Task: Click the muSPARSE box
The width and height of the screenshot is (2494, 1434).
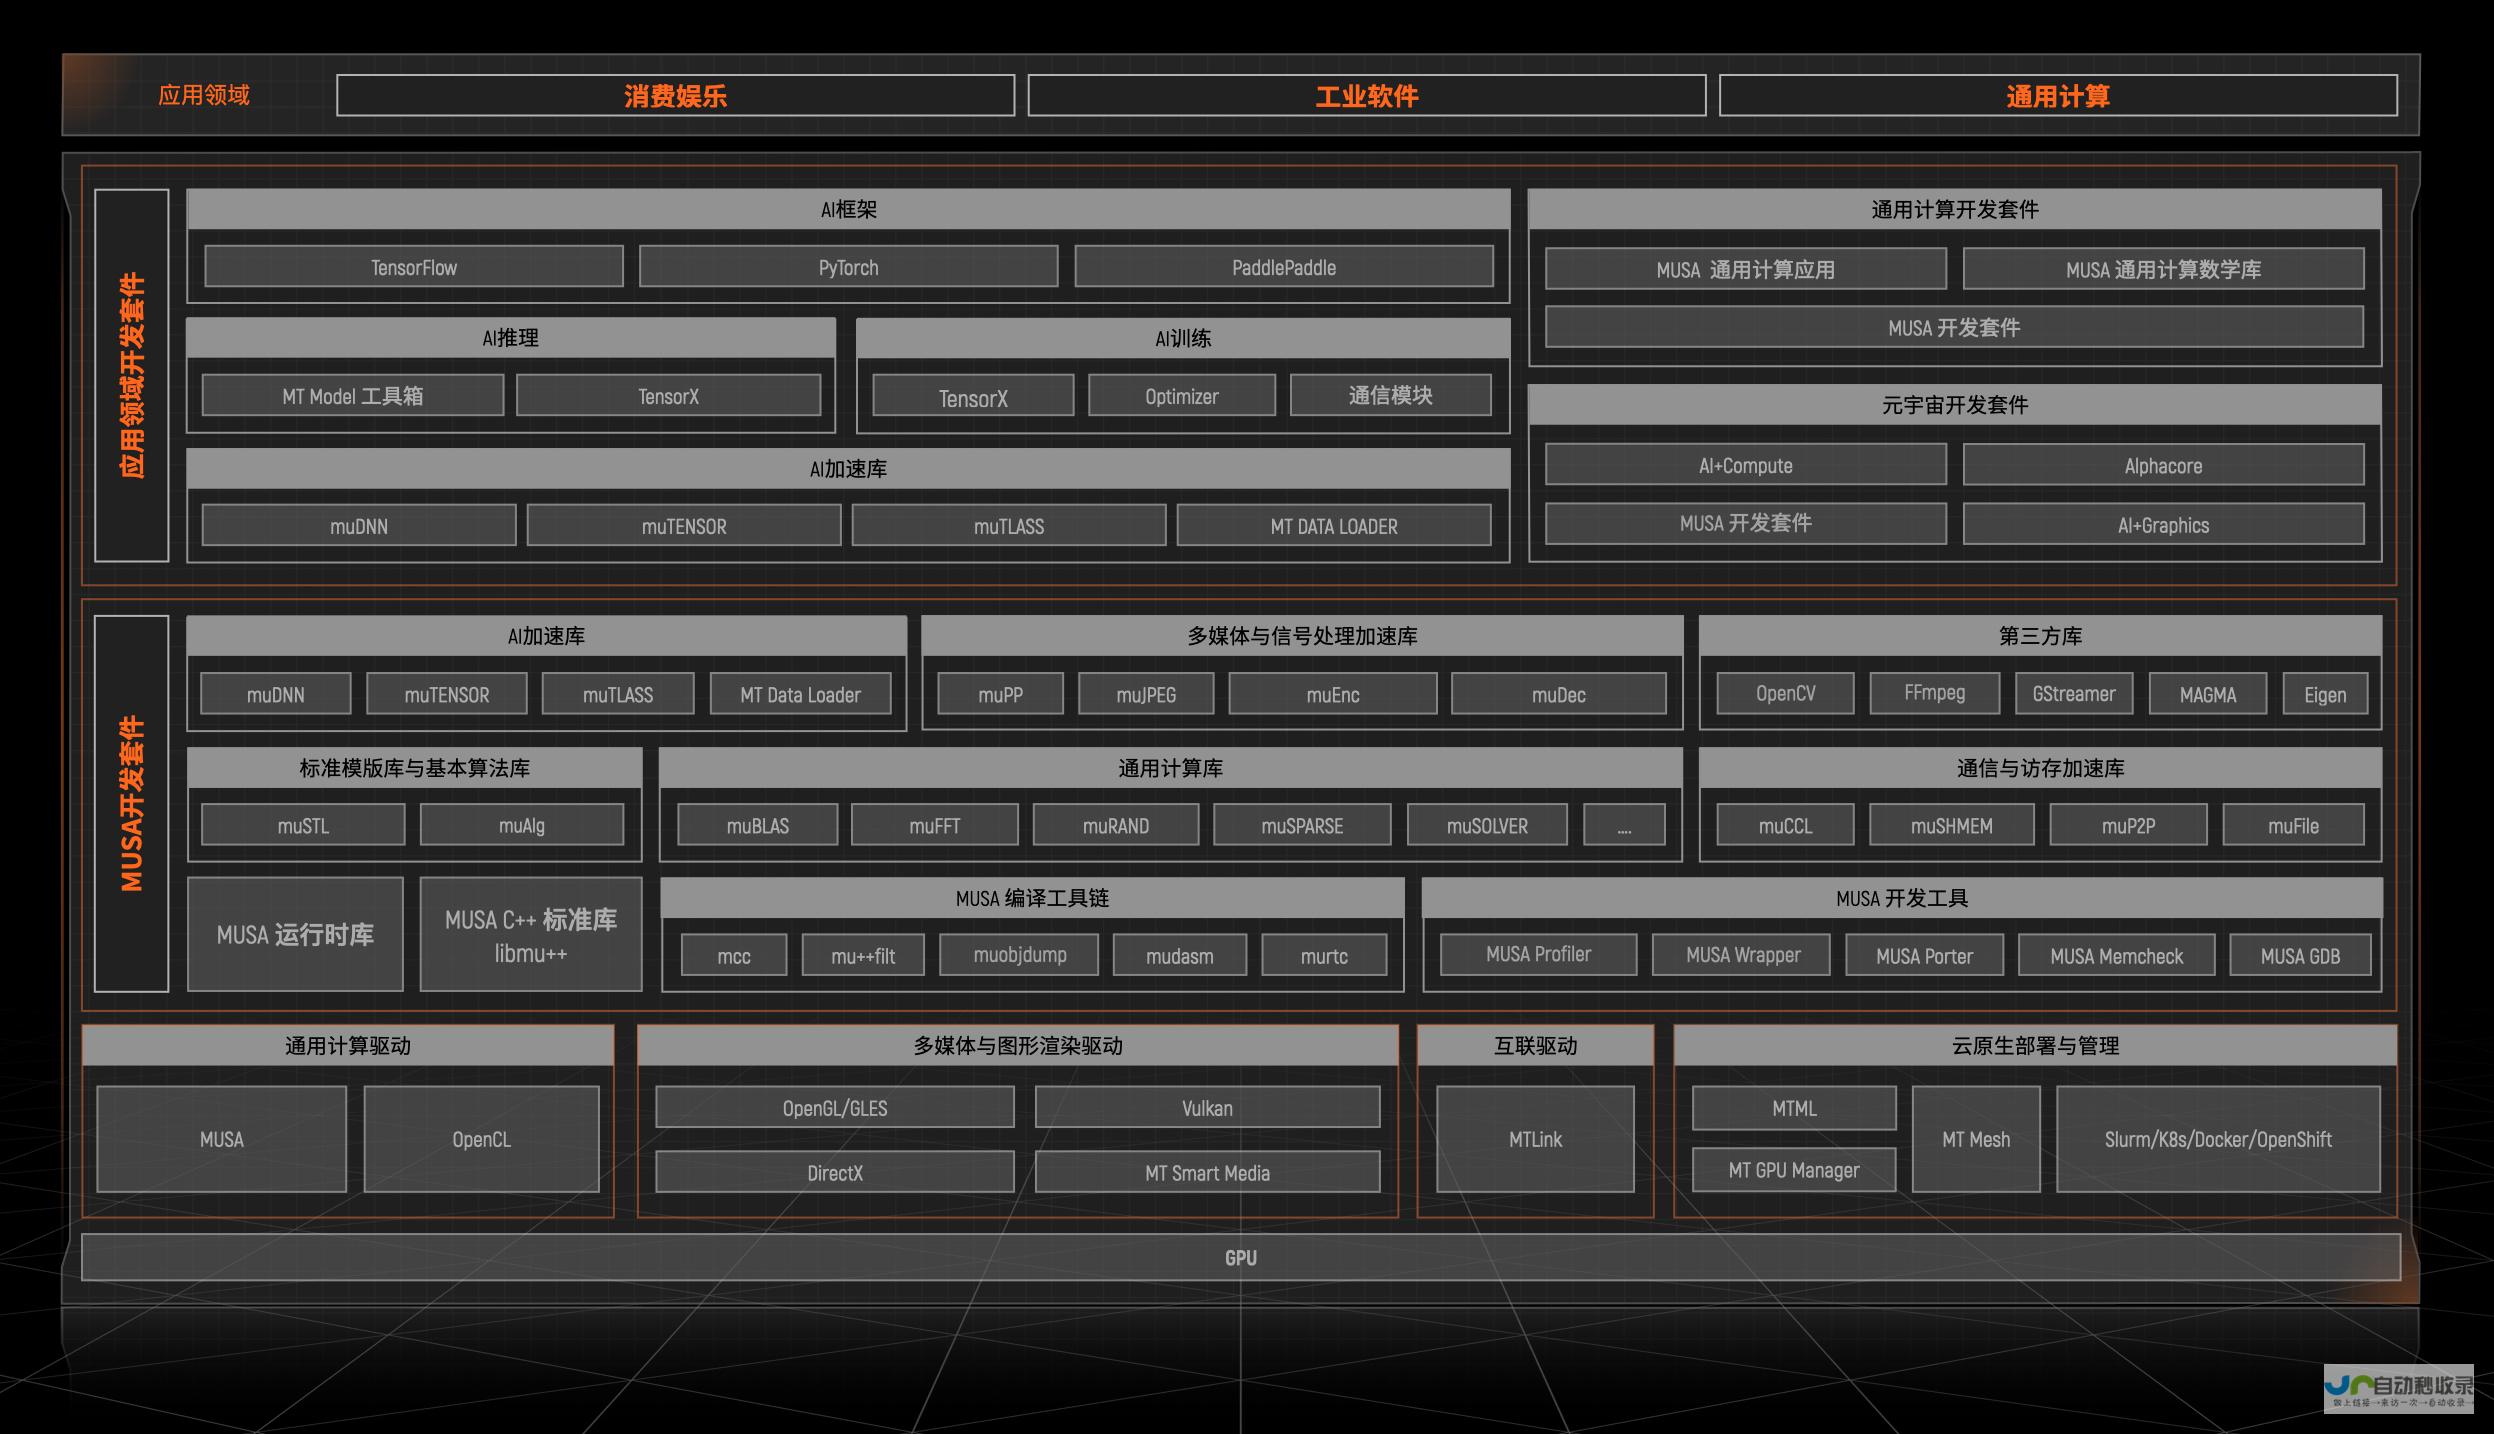Action: 1302,825
